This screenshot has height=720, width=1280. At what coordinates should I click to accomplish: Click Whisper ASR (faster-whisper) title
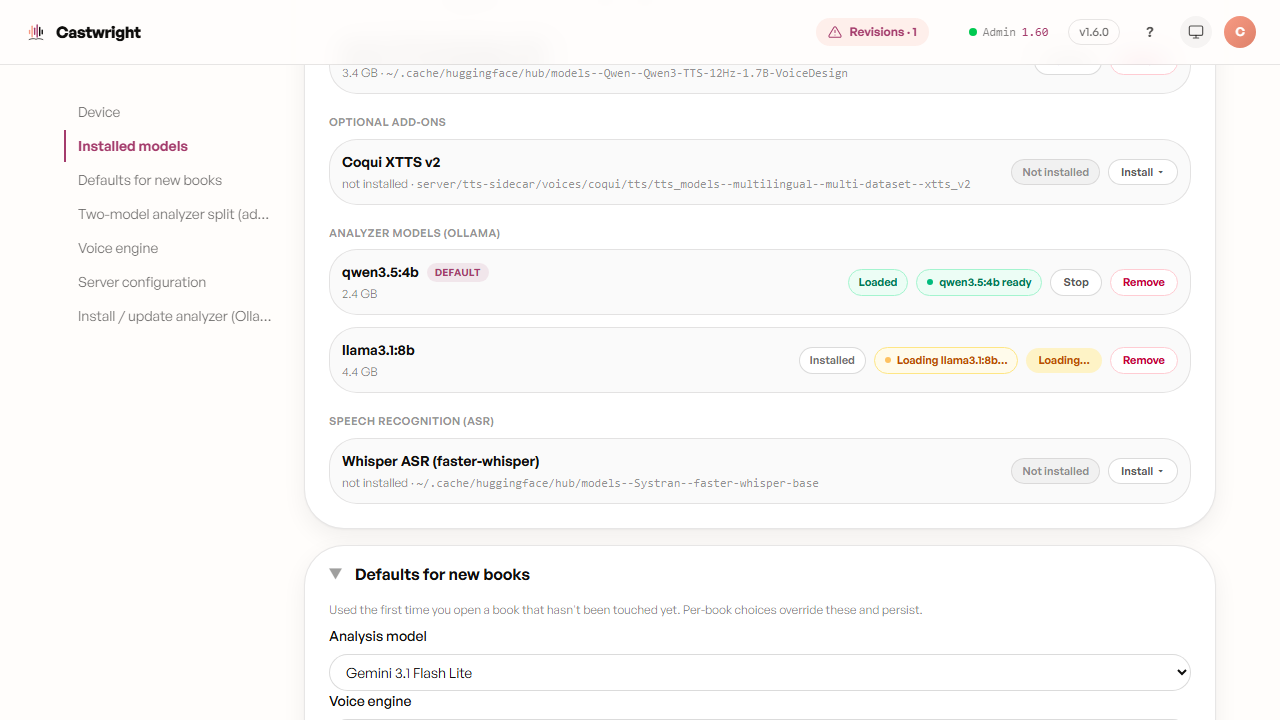click(441, 461)
